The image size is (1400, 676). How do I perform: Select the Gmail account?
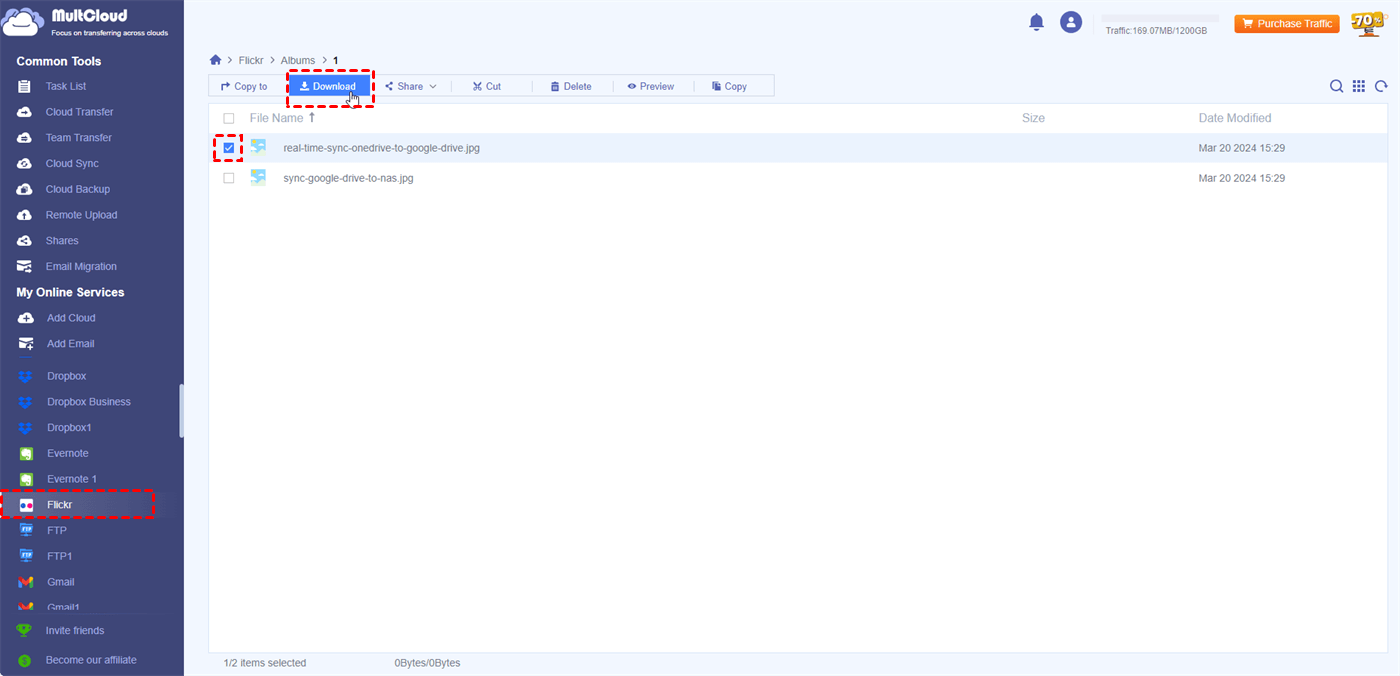point(60,582)
